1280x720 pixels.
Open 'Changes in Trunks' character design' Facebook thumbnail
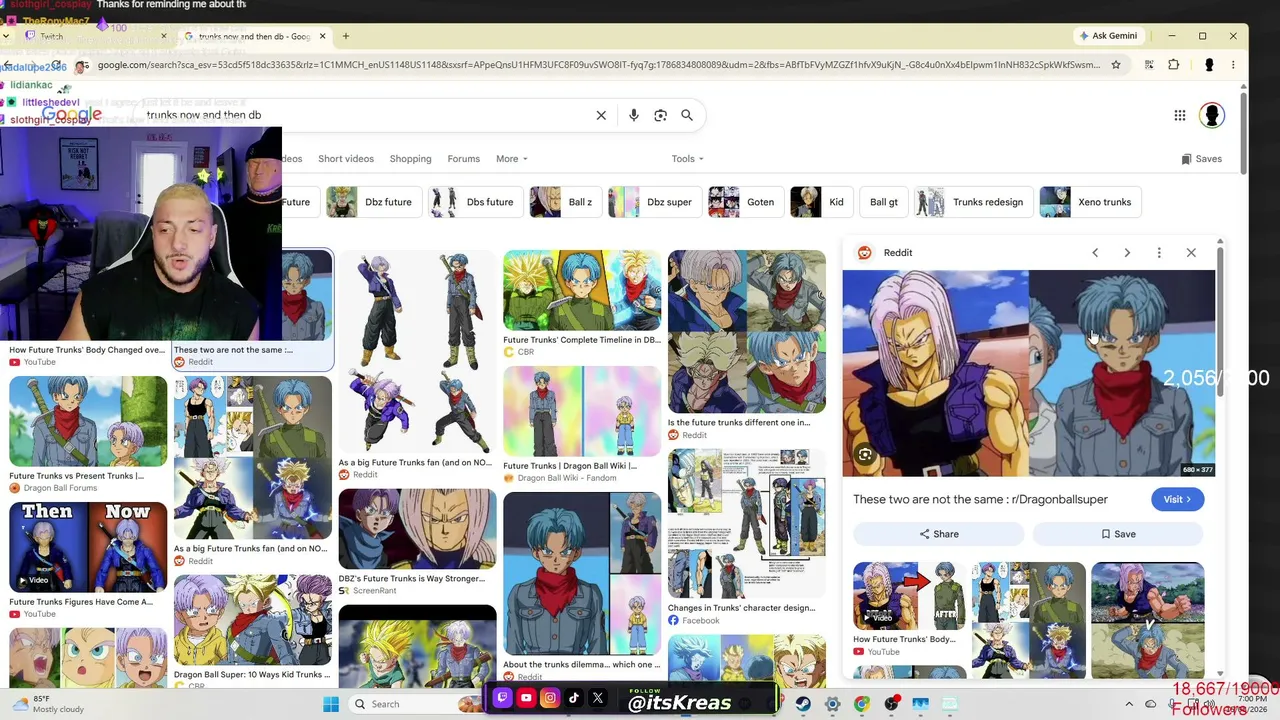click(747, 523)
